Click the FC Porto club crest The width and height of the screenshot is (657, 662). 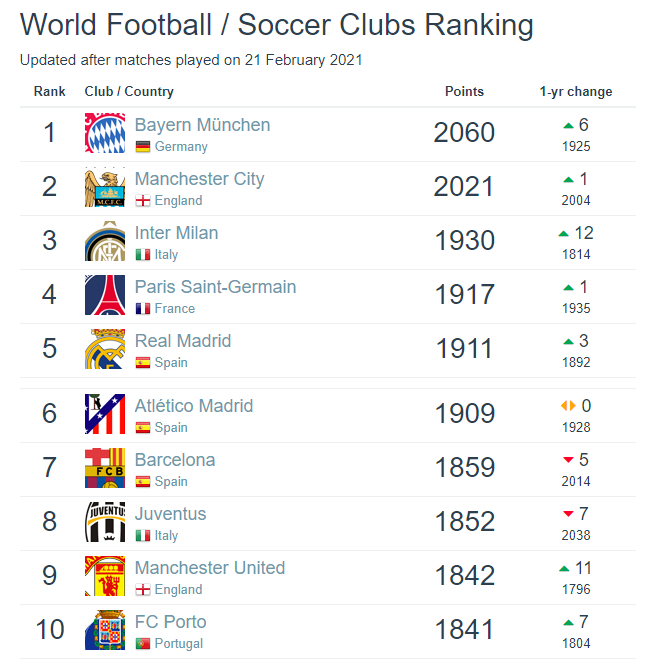[105, 630]
